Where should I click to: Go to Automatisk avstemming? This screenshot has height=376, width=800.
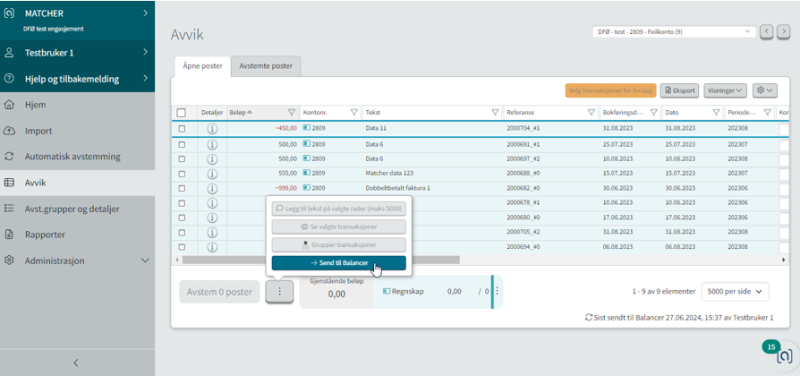point(77,157)
